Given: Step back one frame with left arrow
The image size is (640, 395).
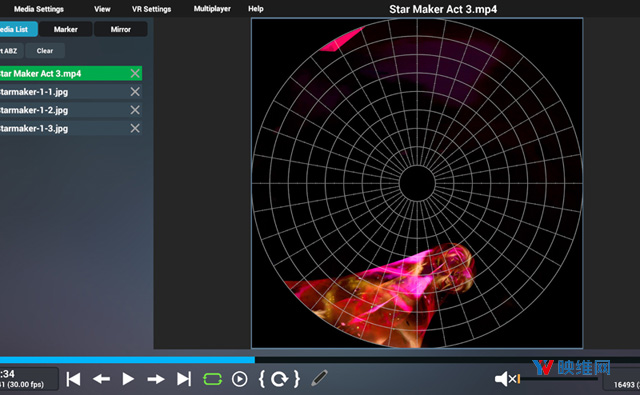Looking at the screenshot, I should click(101, 379).
